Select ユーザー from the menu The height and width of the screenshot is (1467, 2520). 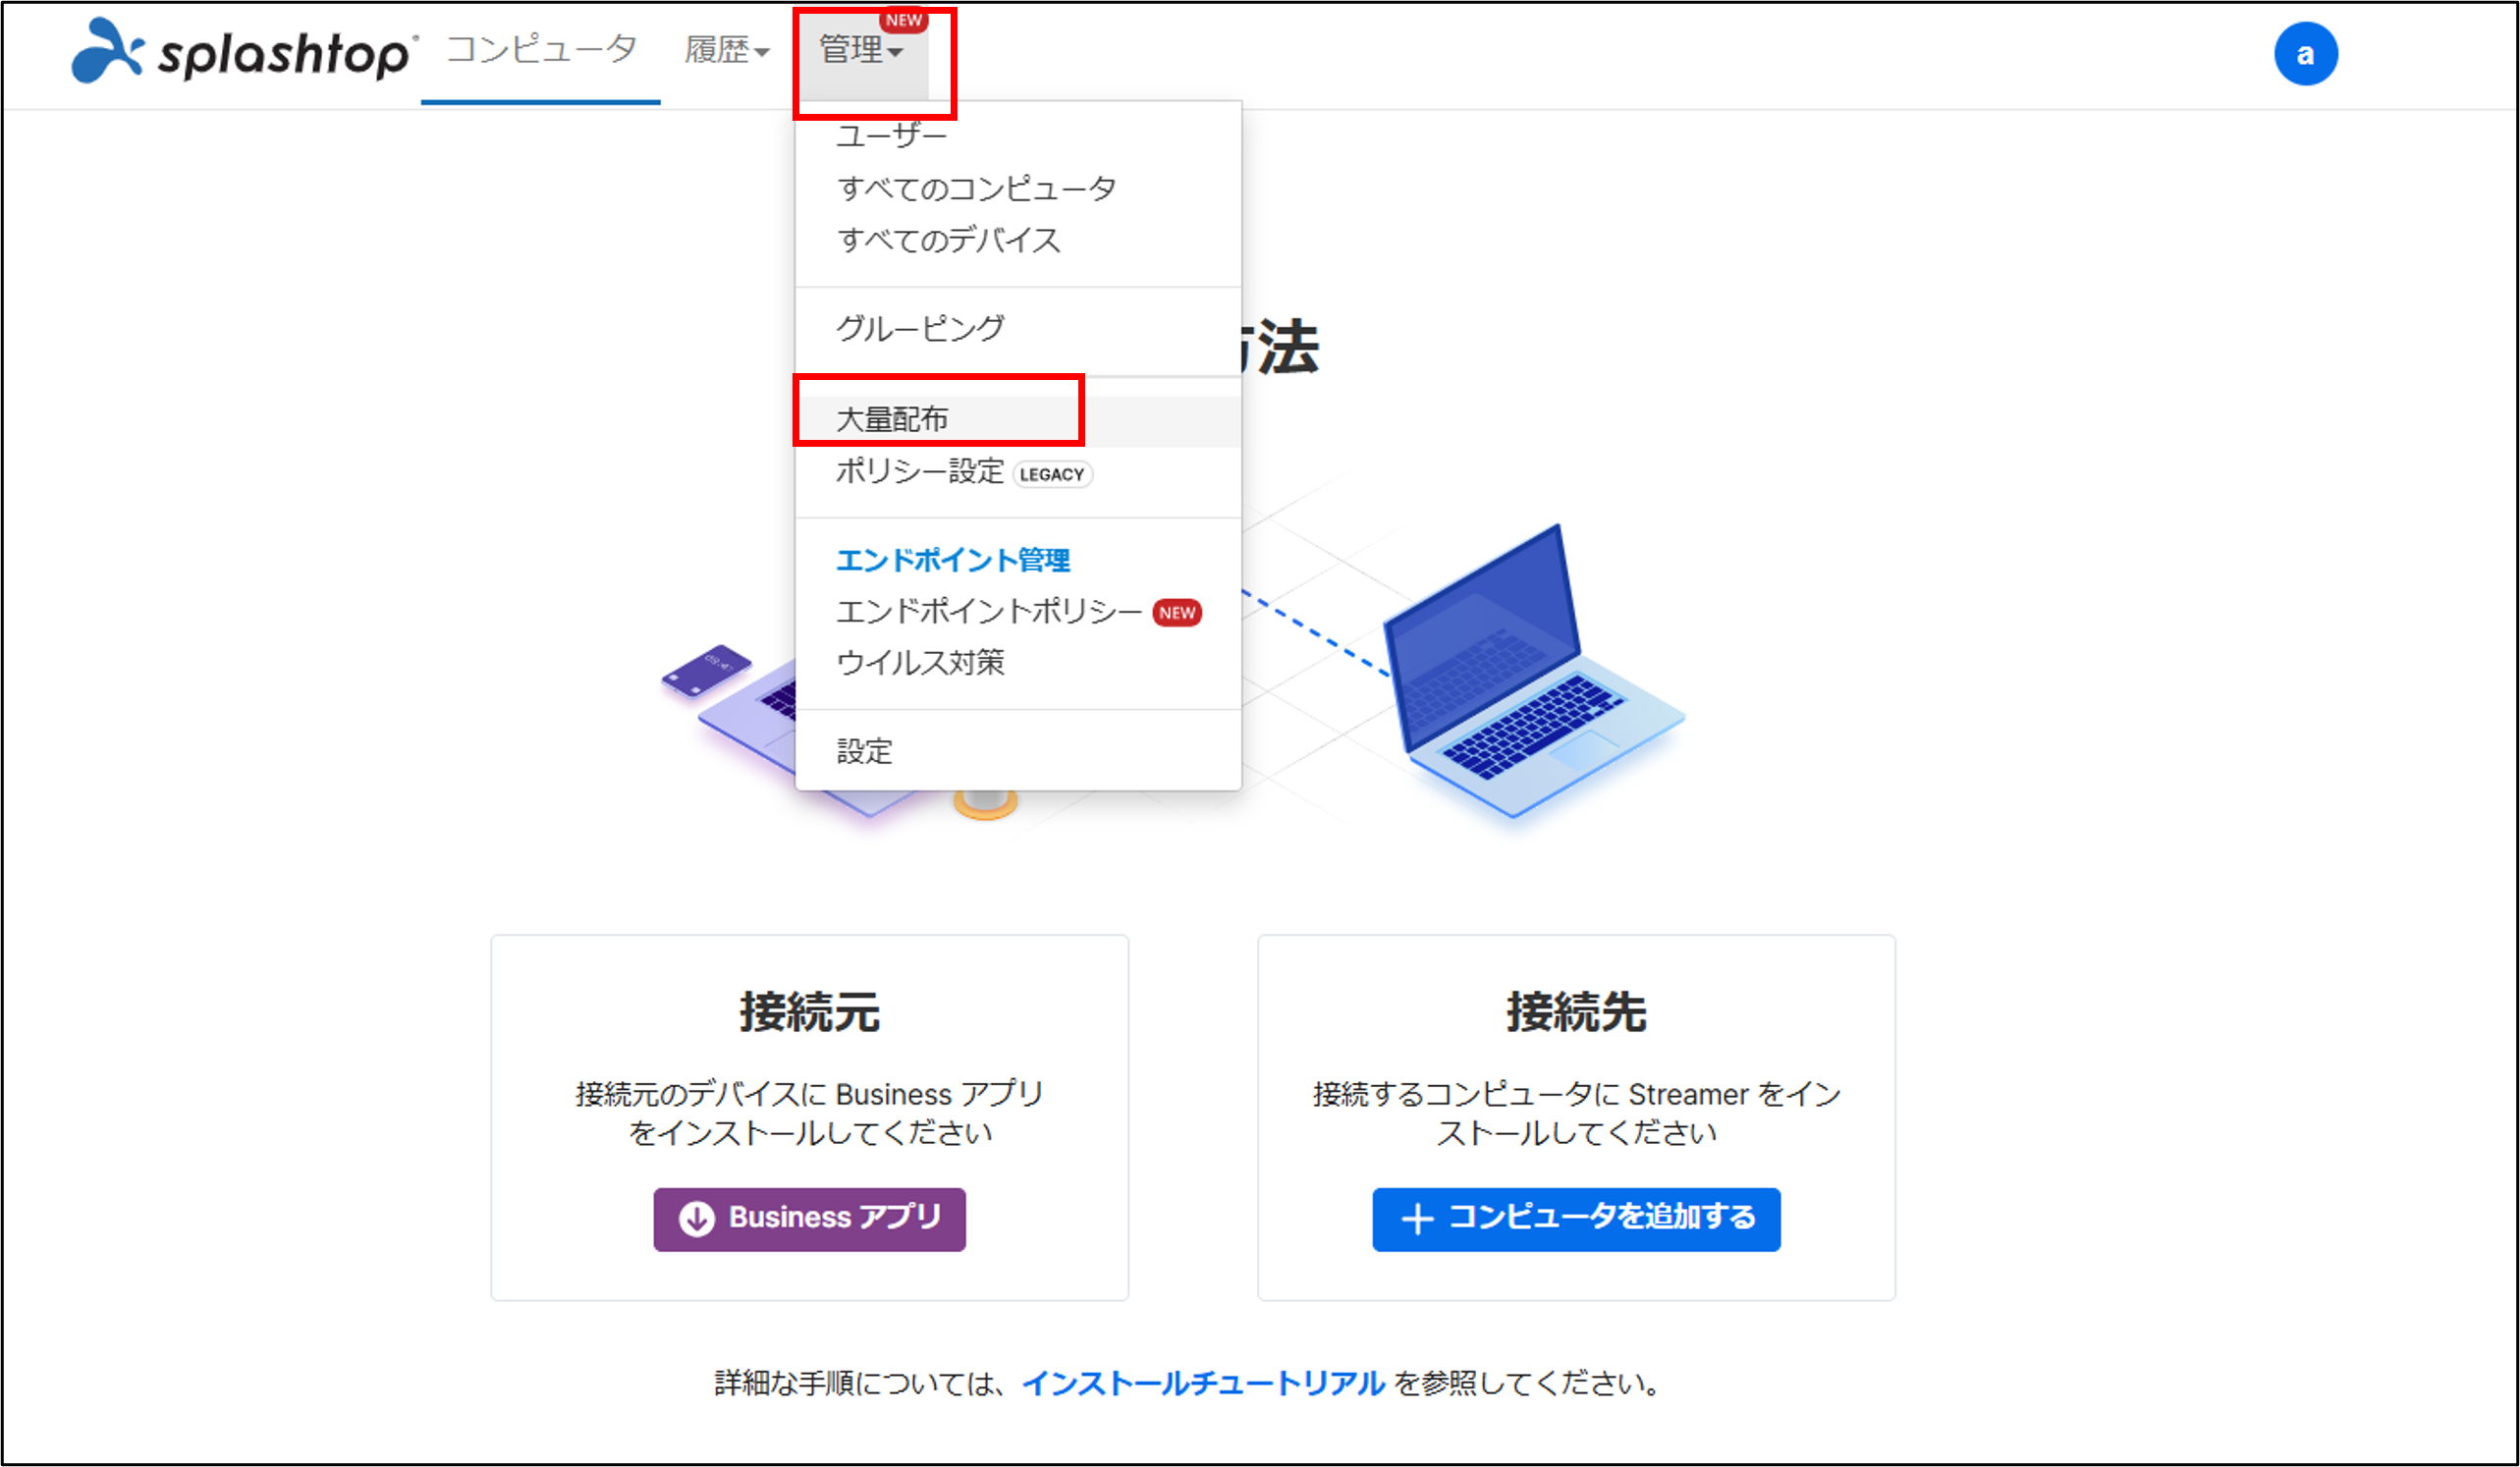pyautogui.click(x=891, y=136)
